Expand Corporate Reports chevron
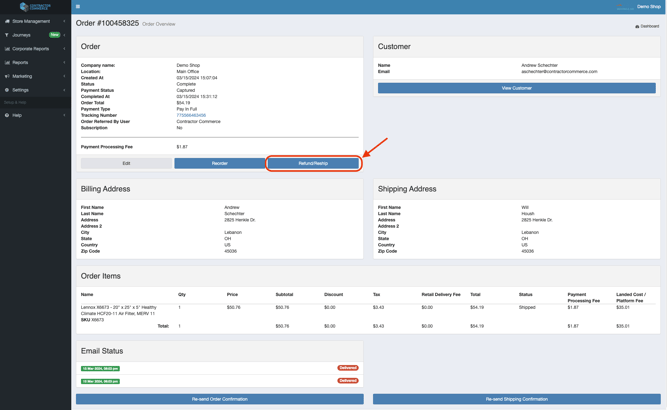 64,49
